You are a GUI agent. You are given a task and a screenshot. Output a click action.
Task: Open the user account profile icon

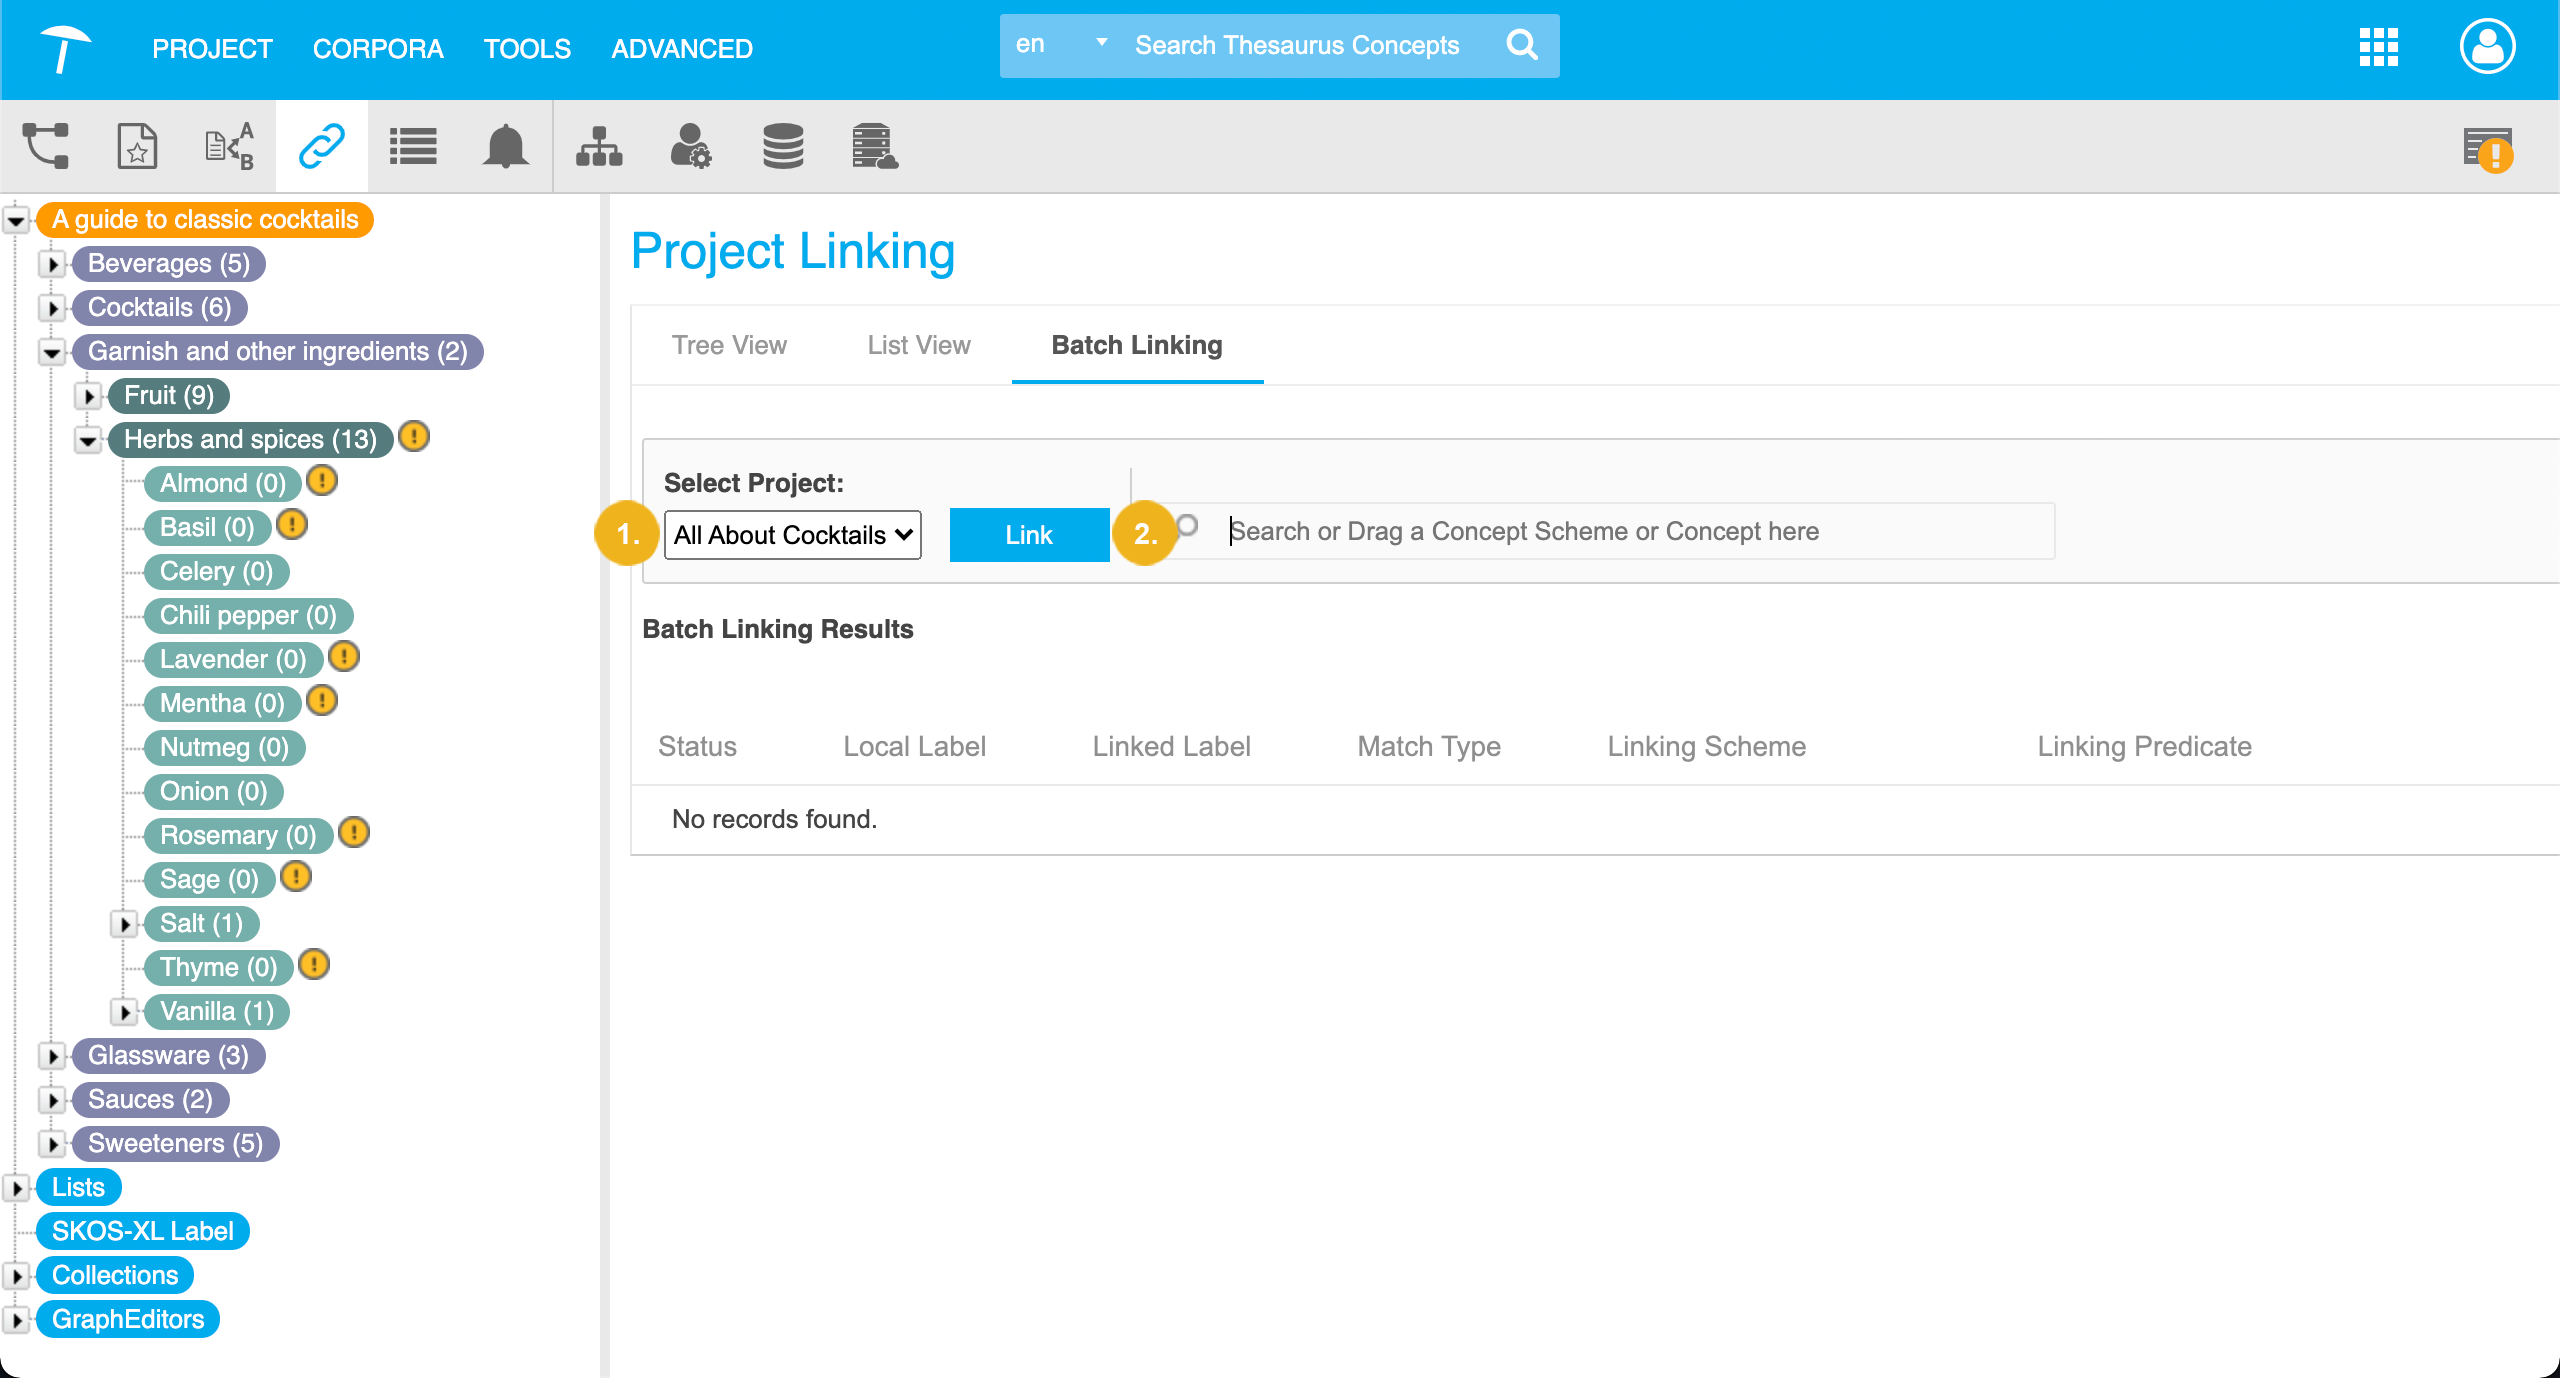pos(2487,46)
